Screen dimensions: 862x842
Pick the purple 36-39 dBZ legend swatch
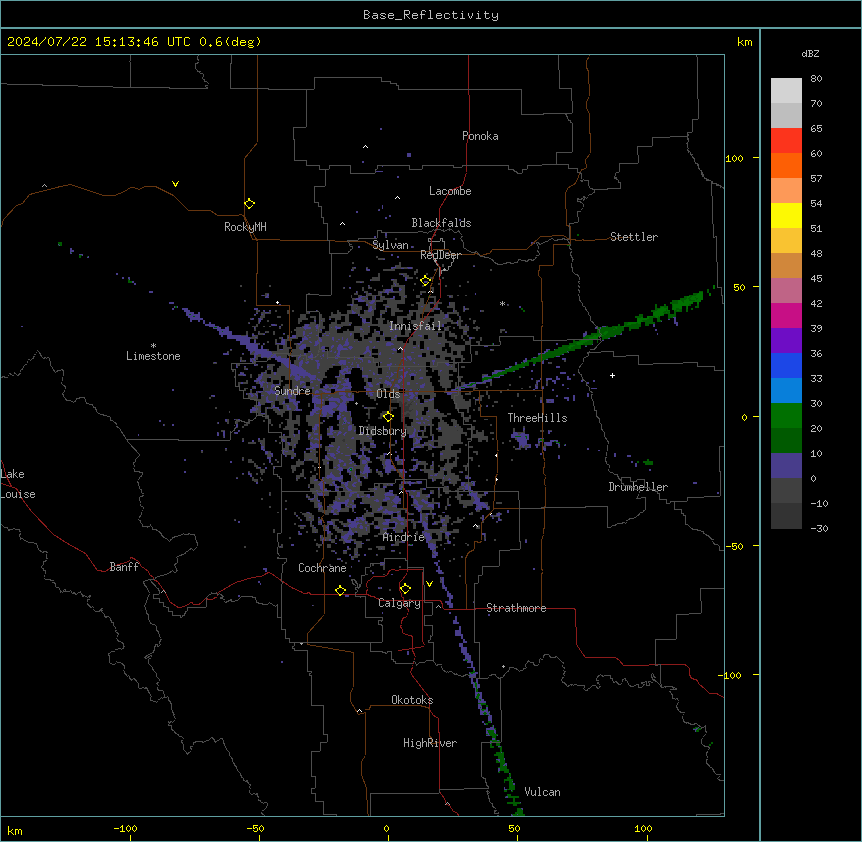pyautogui.click(x=786, y=341)
